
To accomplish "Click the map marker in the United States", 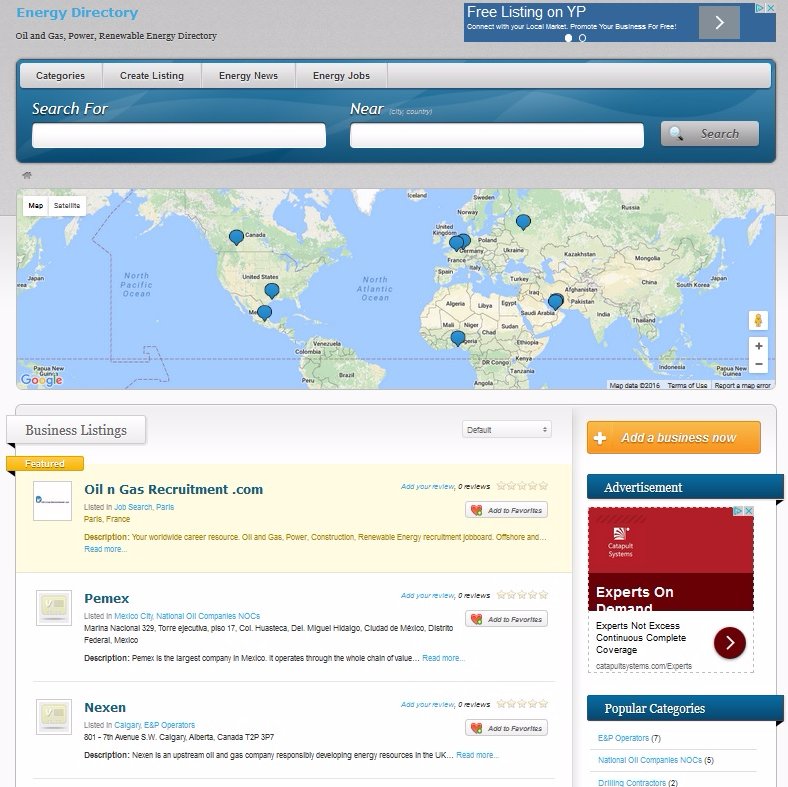I will coord(272,290).
